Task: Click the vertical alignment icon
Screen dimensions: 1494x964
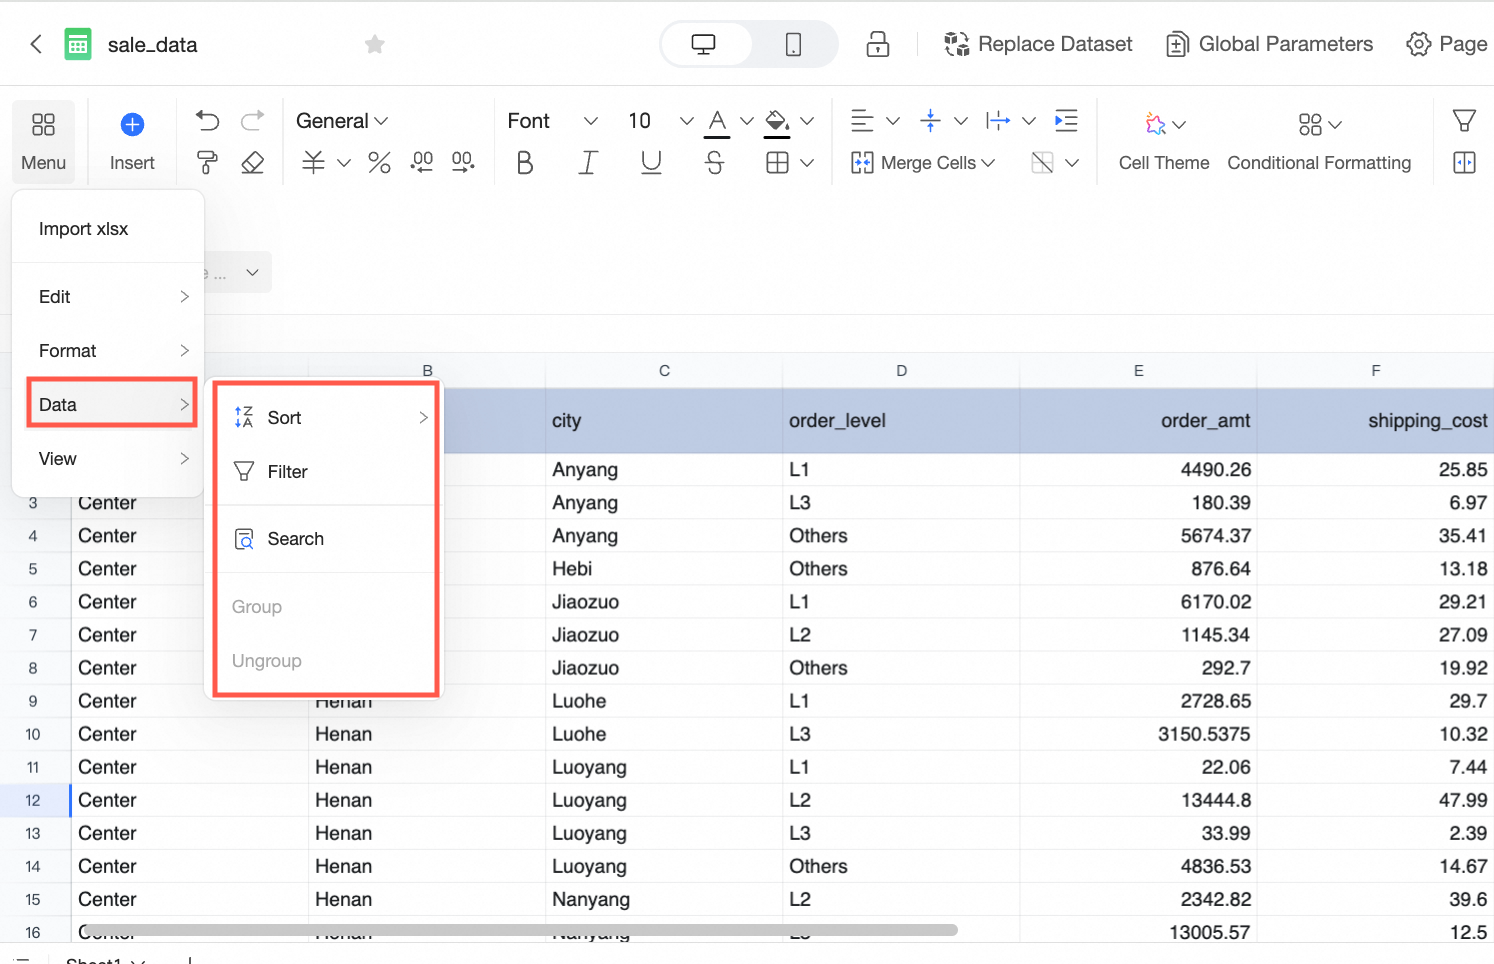Action: click(930, 121)
